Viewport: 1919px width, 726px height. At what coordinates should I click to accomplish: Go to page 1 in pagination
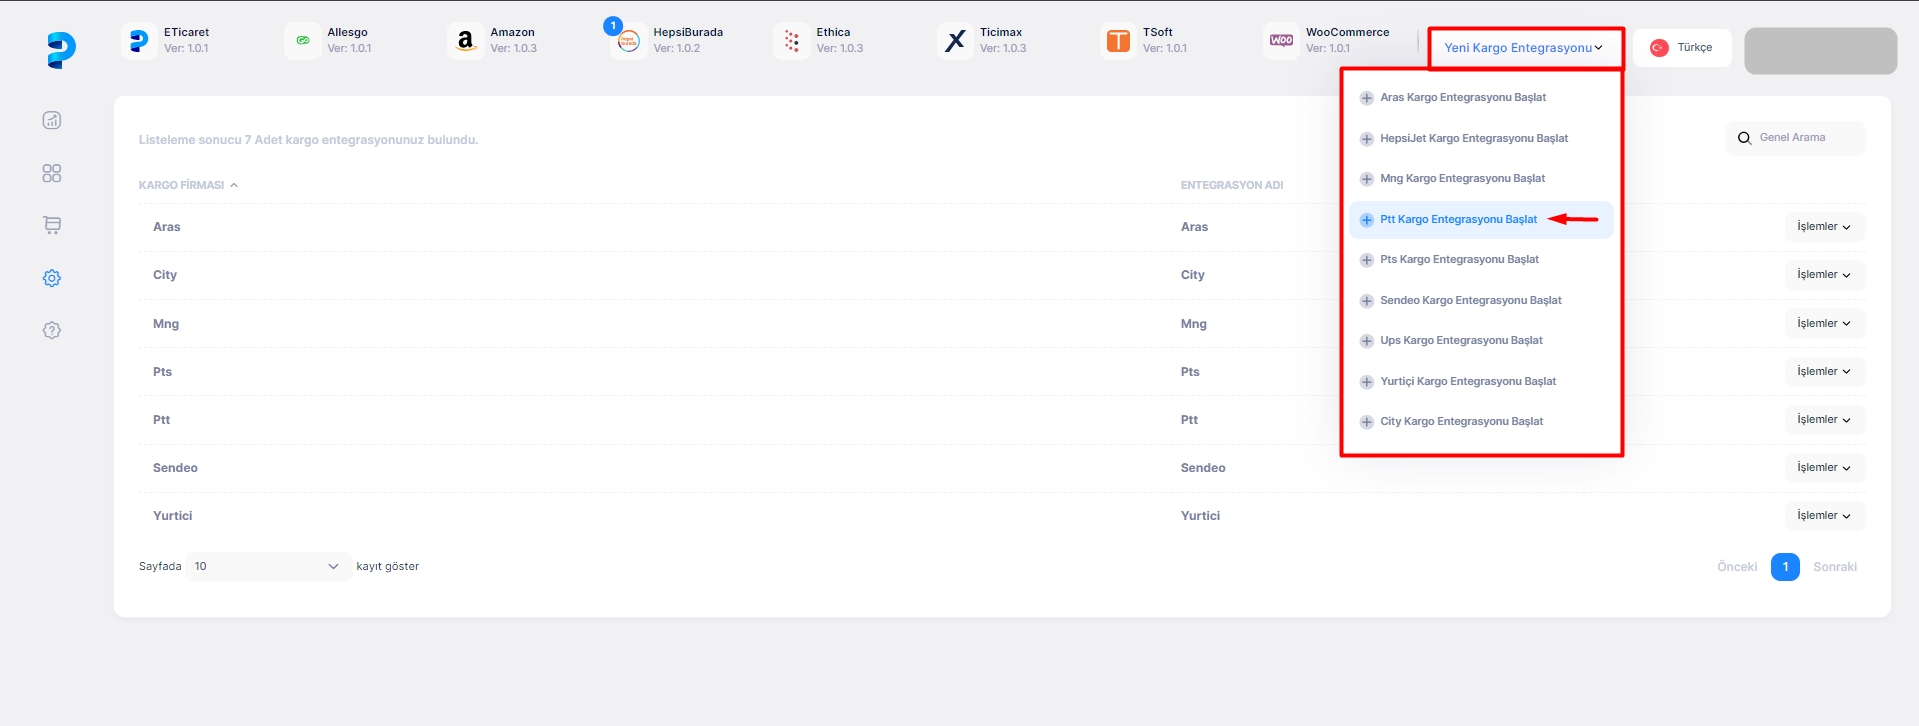click(x=1784, y=567)
